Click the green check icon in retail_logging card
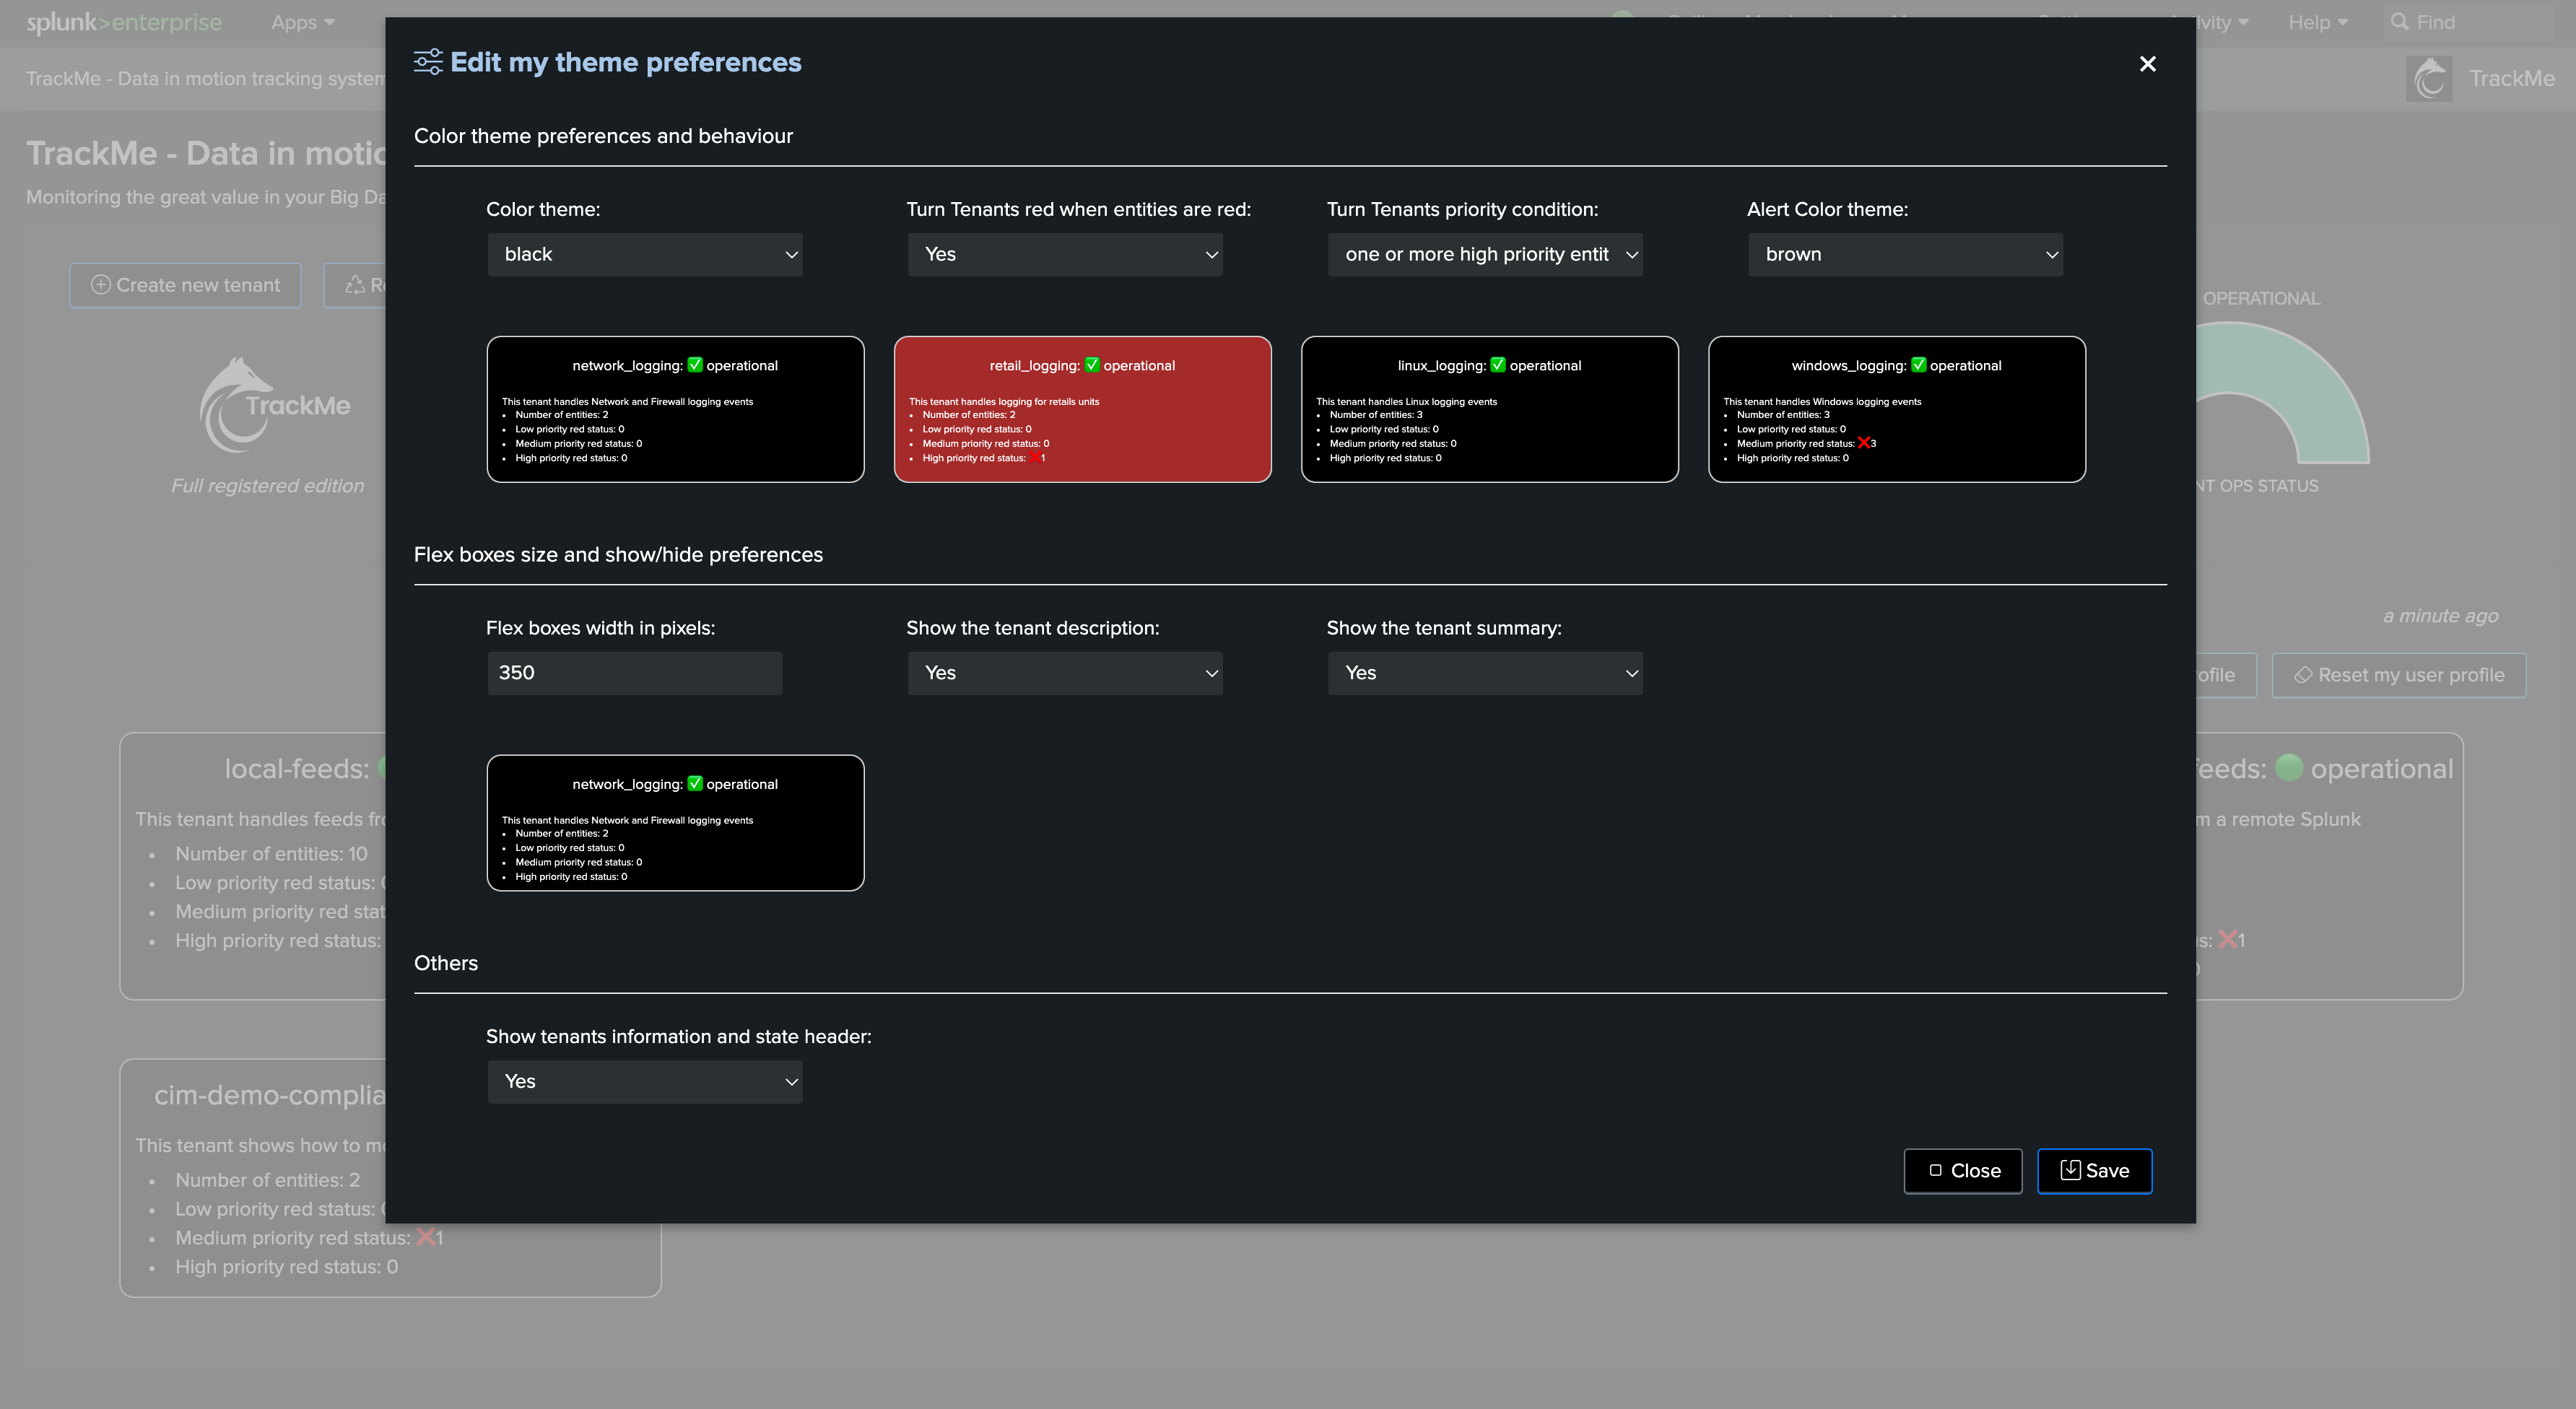The height and width of the screenshot is (1409, 2576). [x=1092, y=365]
